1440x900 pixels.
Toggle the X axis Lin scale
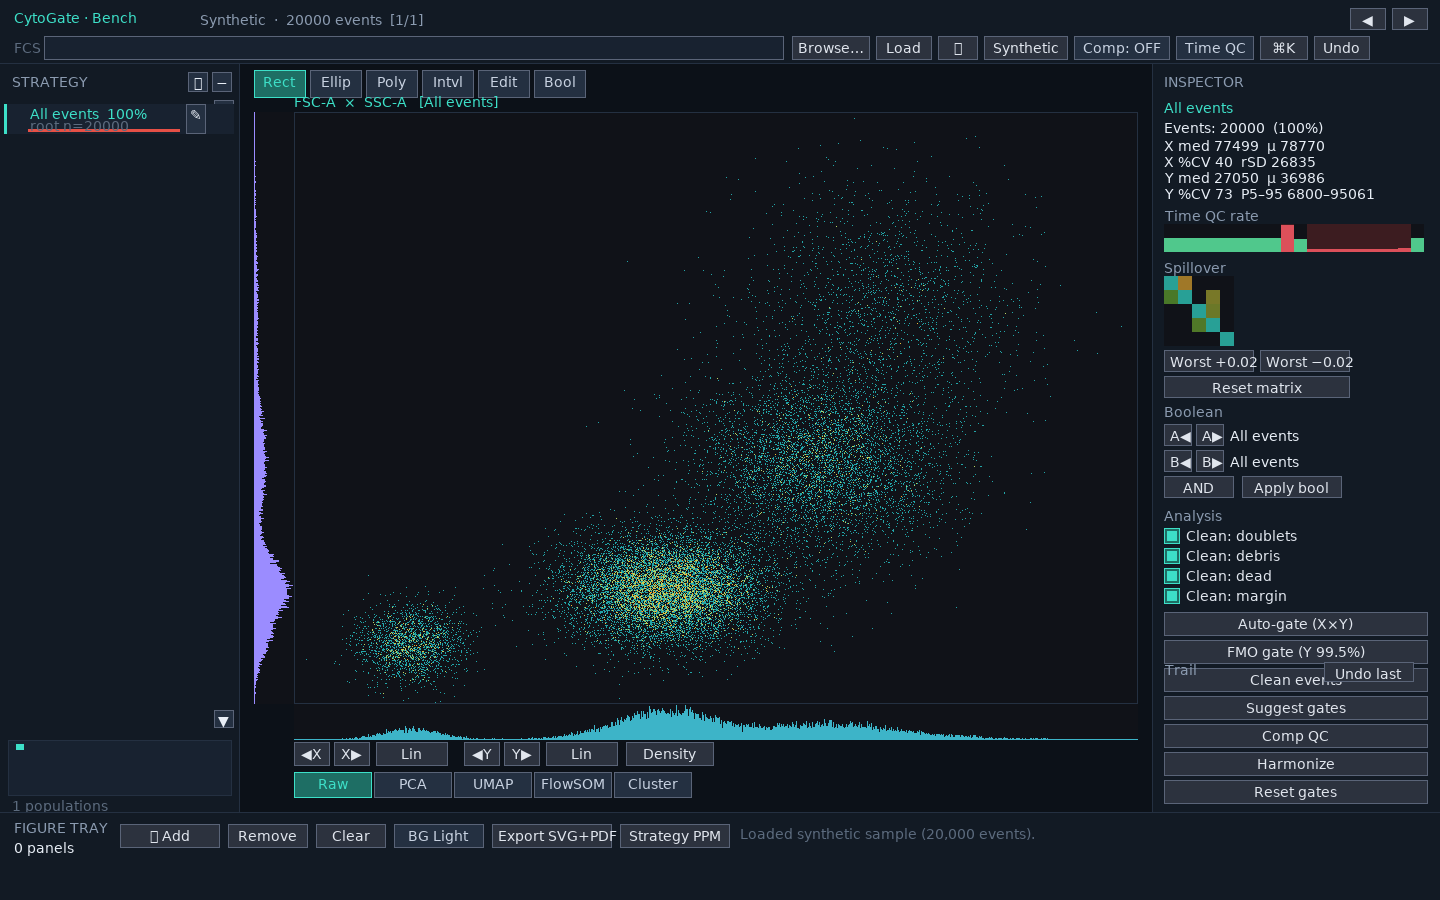[x=412, y=754]
